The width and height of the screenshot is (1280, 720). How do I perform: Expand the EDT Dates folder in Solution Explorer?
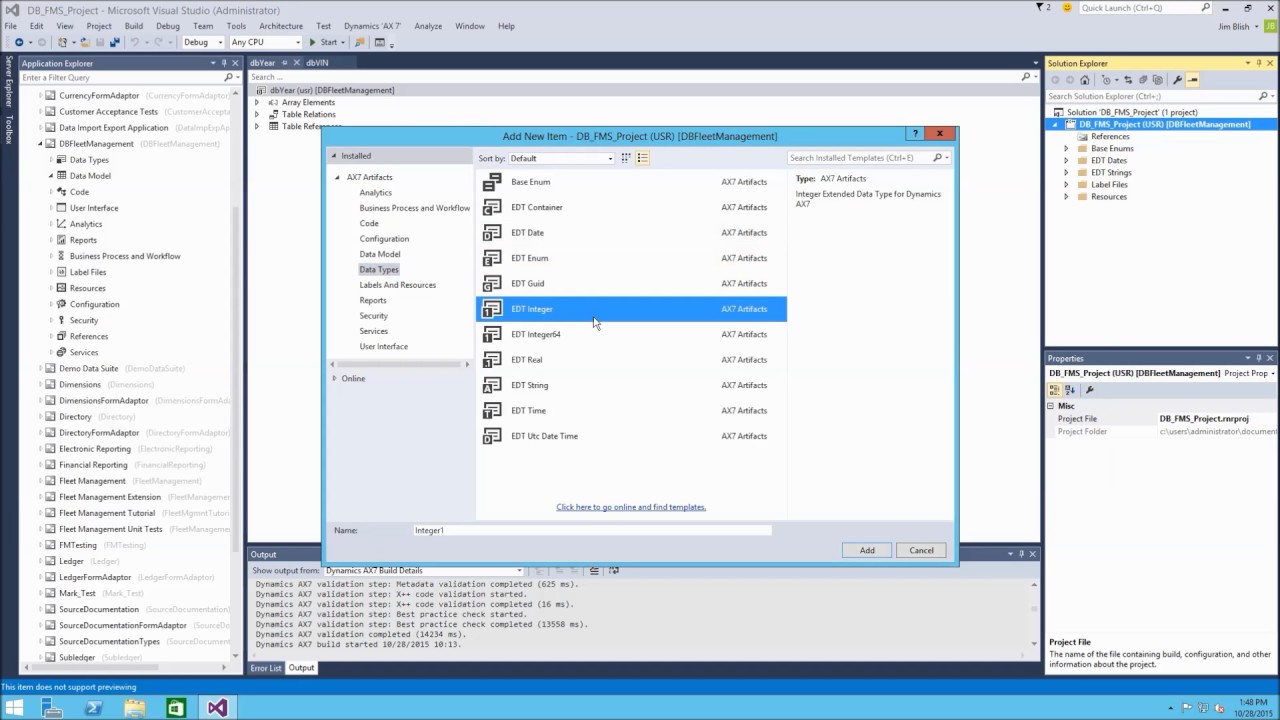[1066, 160]
